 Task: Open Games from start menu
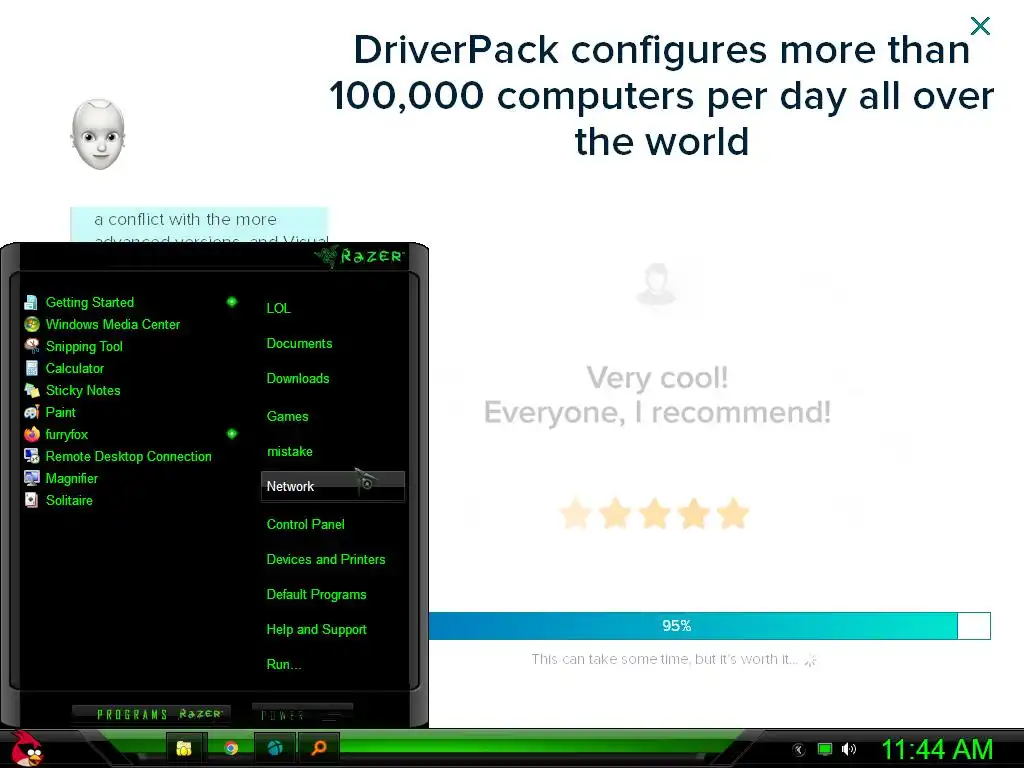[x=287, y=417]
